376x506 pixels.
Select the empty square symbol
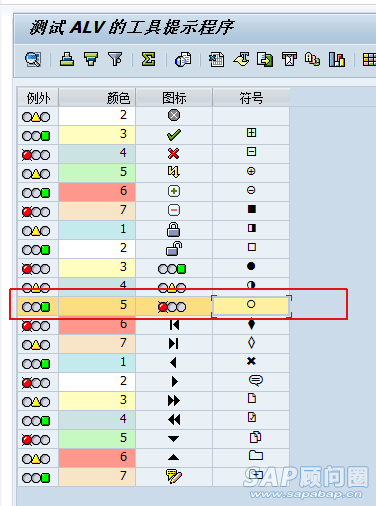[252, 247]
